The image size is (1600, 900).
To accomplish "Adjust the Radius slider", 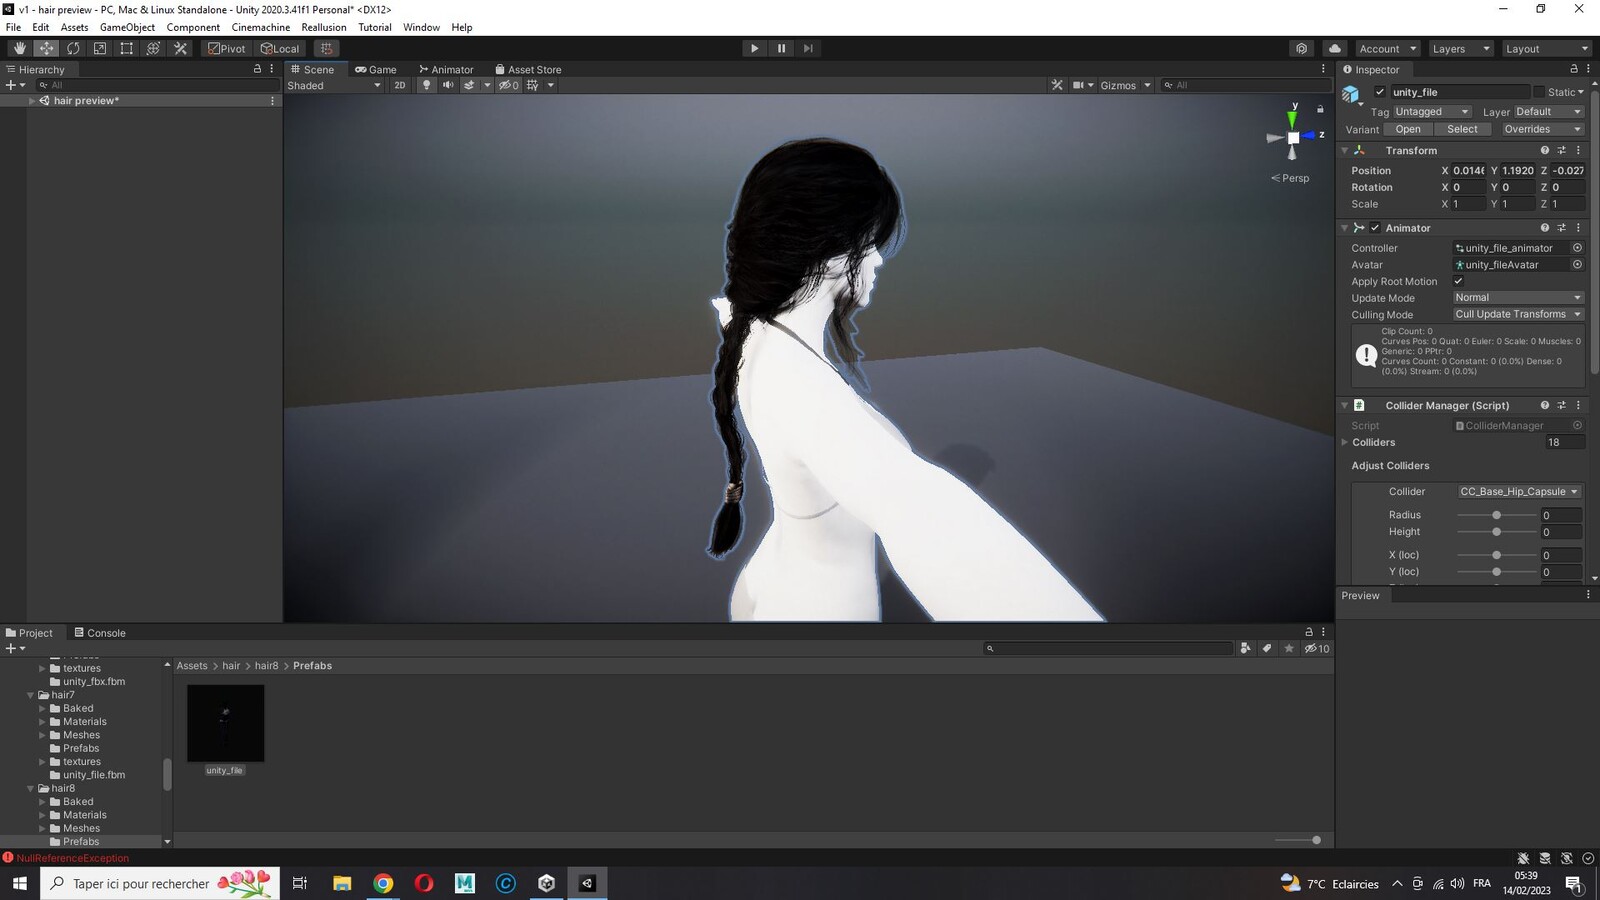I will click(x=1497, y=515).
